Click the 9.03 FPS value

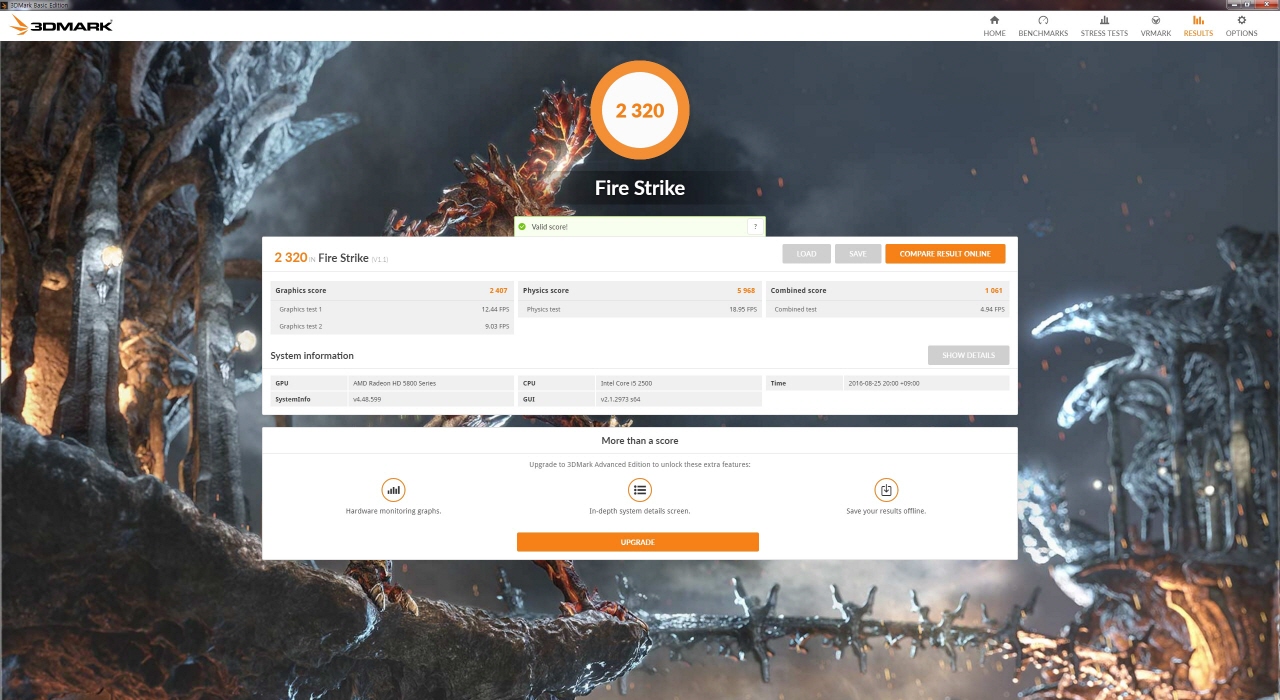pyautogui.click(x=497, y=326)
